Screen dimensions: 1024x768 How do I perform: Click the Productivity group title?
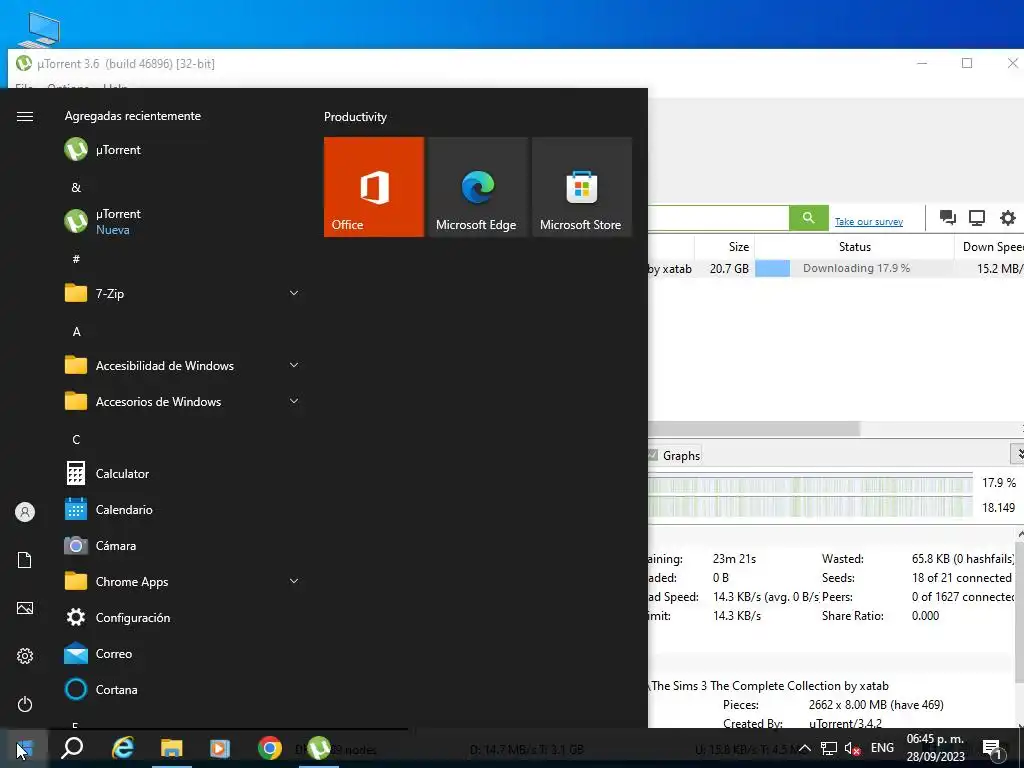tap(355, 117)
